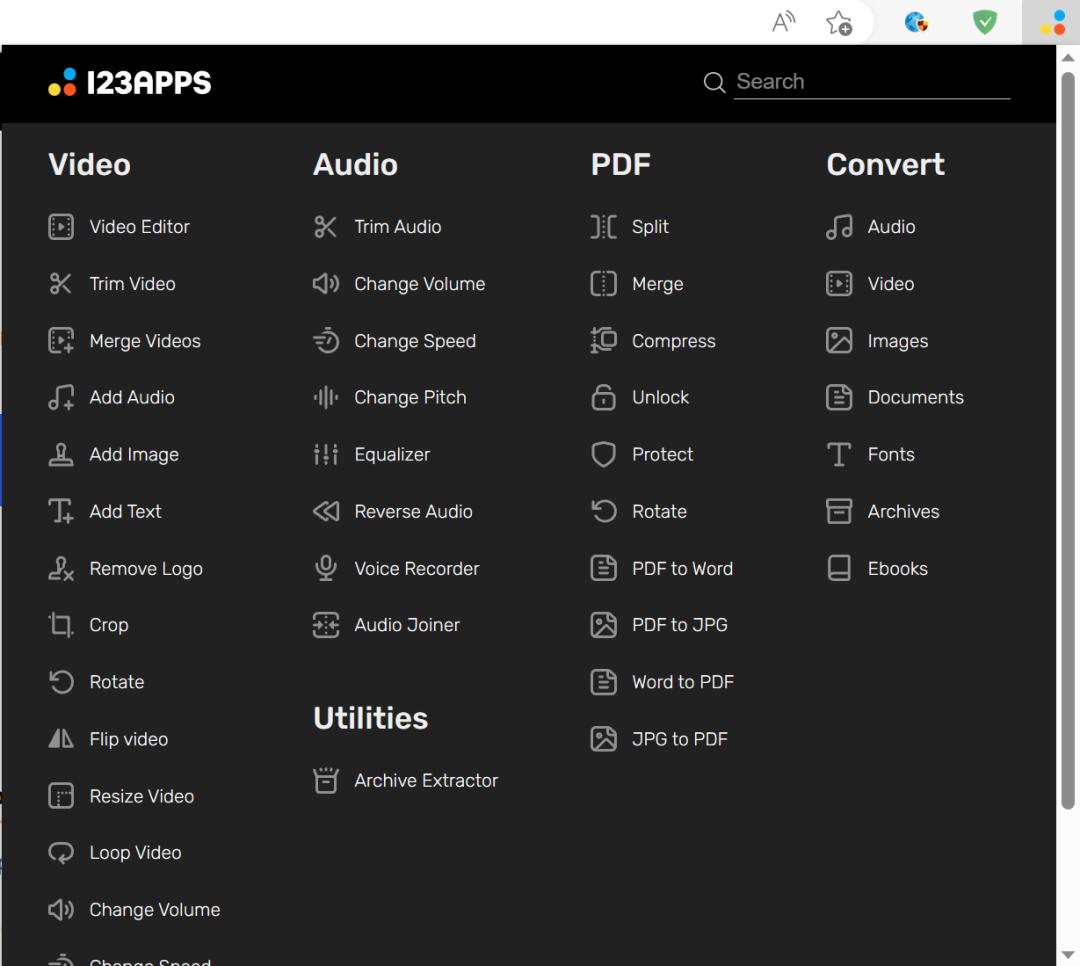Open the Merge Videos link

pyautogui.click(x=145, y=341)
